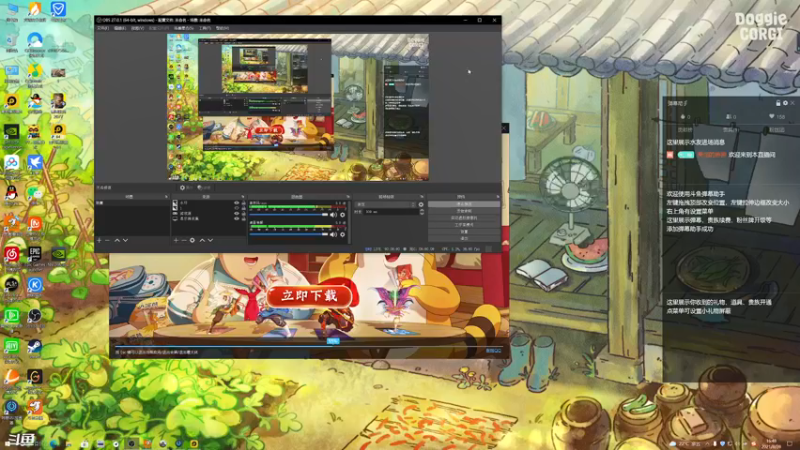This screenshot has height=450, width=800.
Task: Toggle the lock on the 显示器采集 source
Action: point(243,218)
